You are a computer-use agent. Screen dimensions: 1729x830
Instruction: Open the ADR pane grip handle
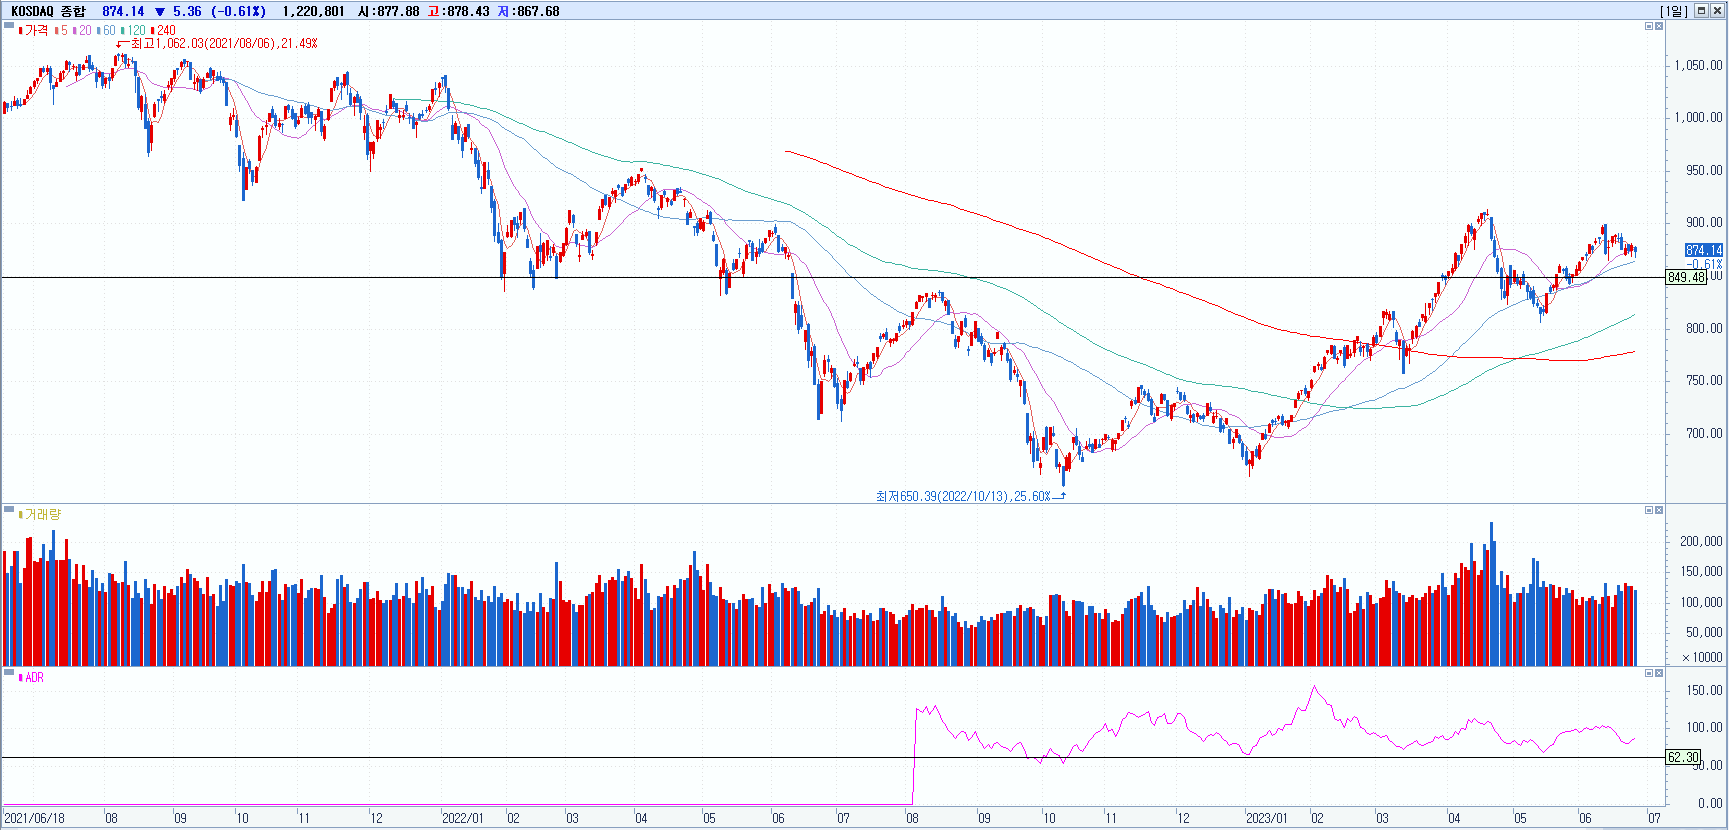[x=9, y=672]
